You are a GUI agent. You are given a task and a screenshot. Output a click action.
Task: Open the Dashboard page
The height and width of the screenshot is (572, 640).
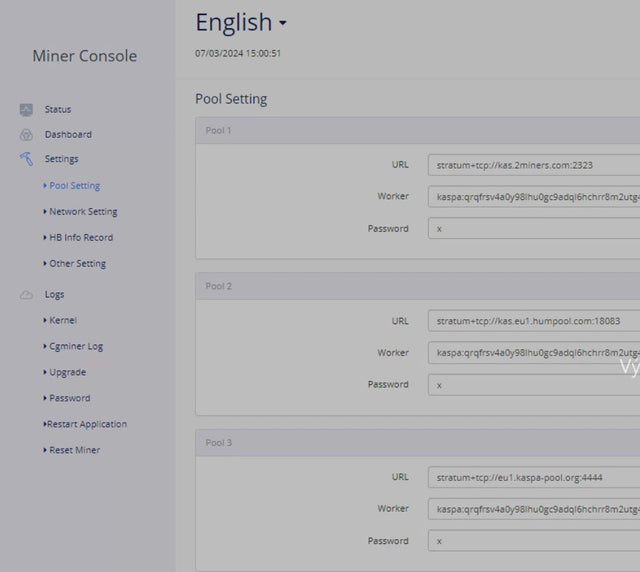point(68,134)
